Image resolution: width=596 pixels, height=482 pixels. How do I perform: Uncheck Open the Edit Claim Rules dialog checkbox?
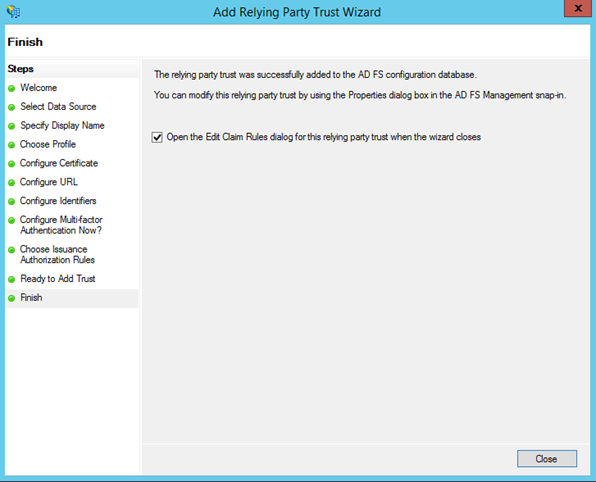[x=157, y=137]
